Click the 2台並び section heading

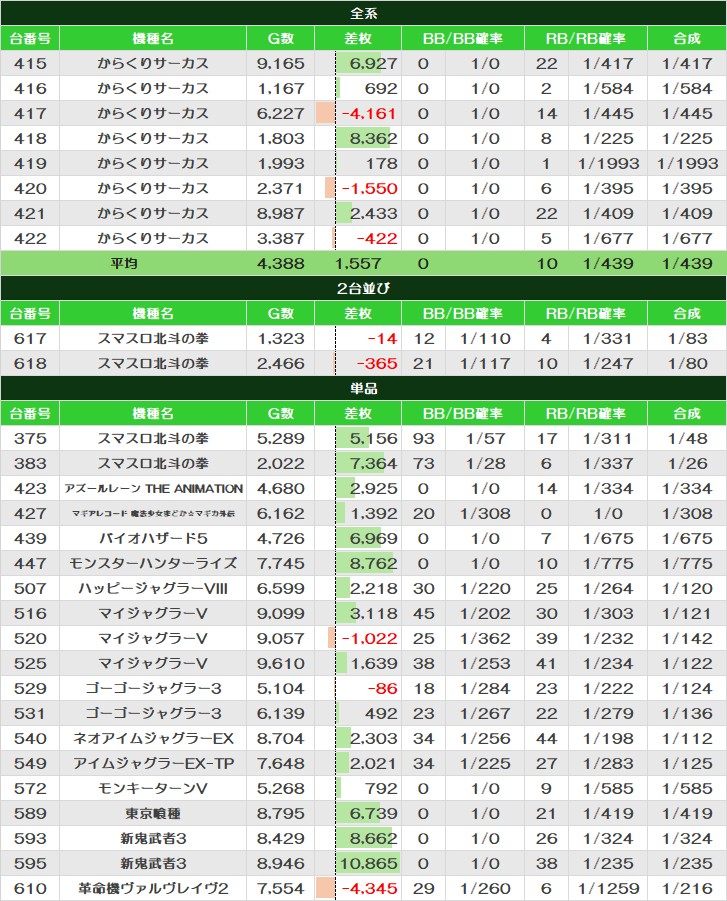coord(363,288)
